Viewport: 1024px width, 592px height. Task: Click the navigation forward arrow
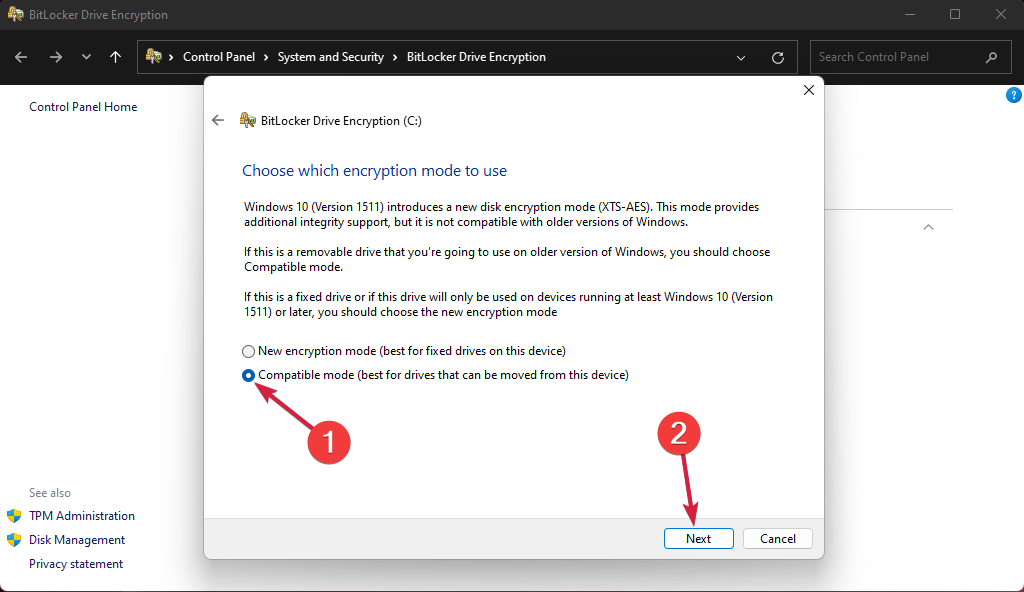coord(54,57)
